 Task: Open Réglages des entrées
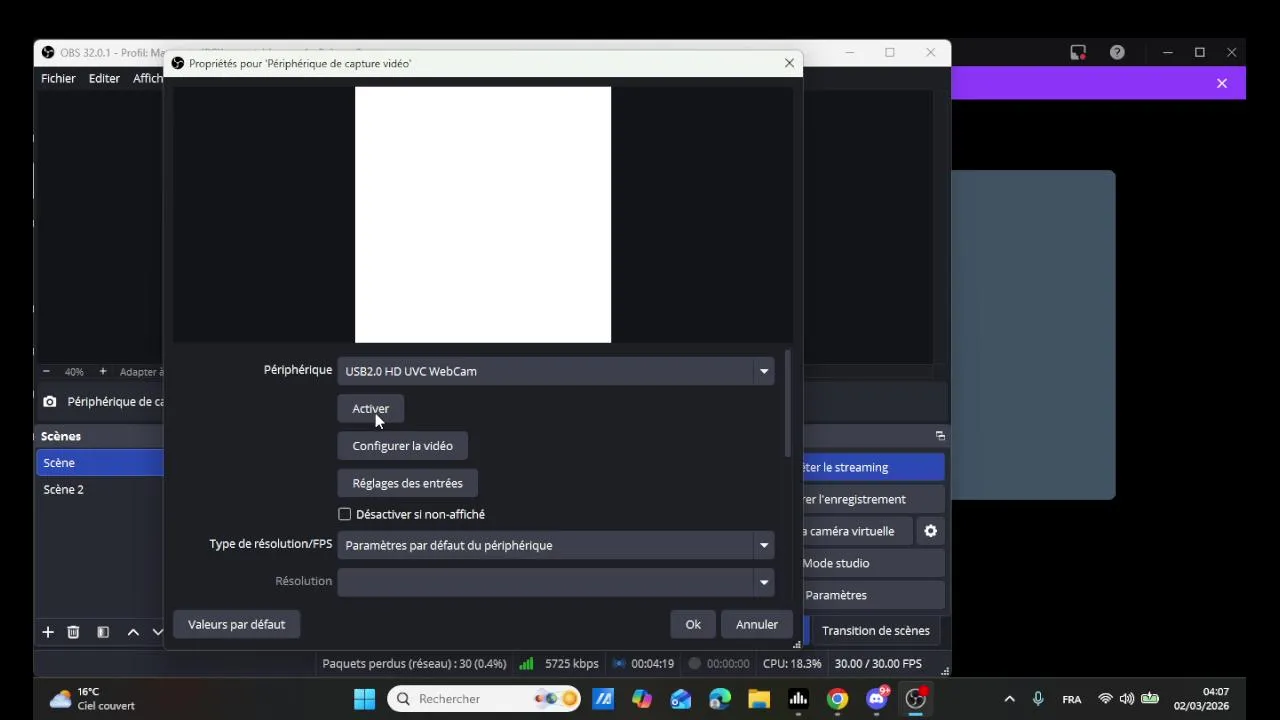(407, 483)
